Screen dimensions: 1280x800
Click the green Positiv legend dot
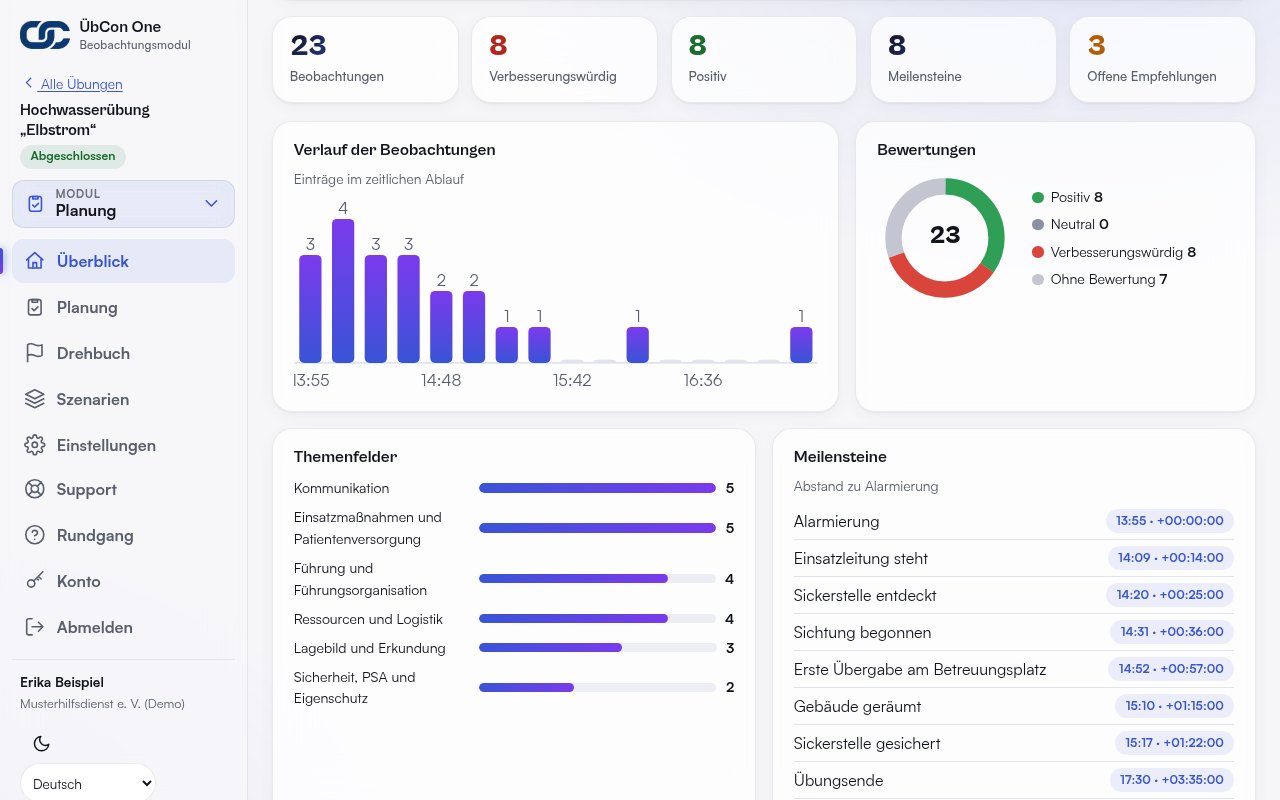(1038, 198)
